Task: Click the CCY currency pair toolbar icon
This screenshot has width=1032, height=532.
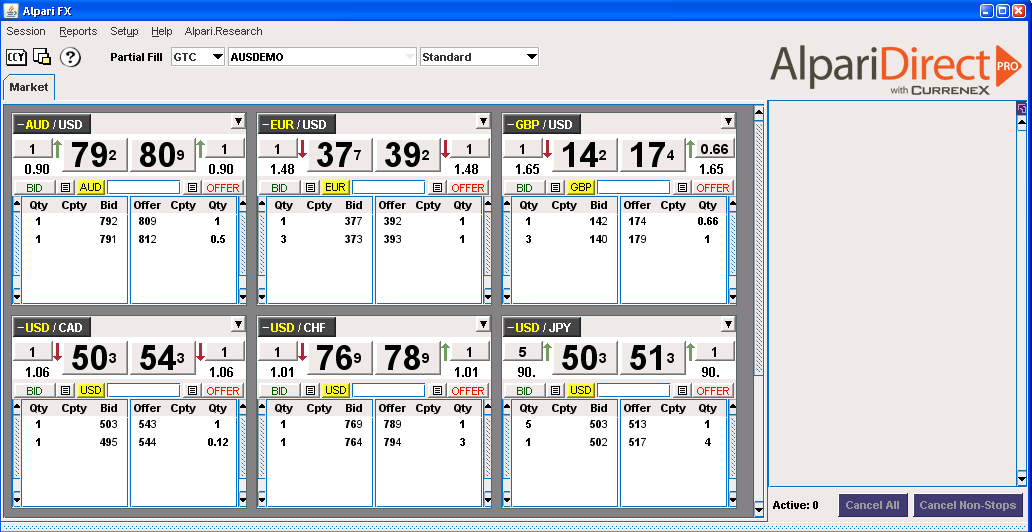Action: pos(16,57)
